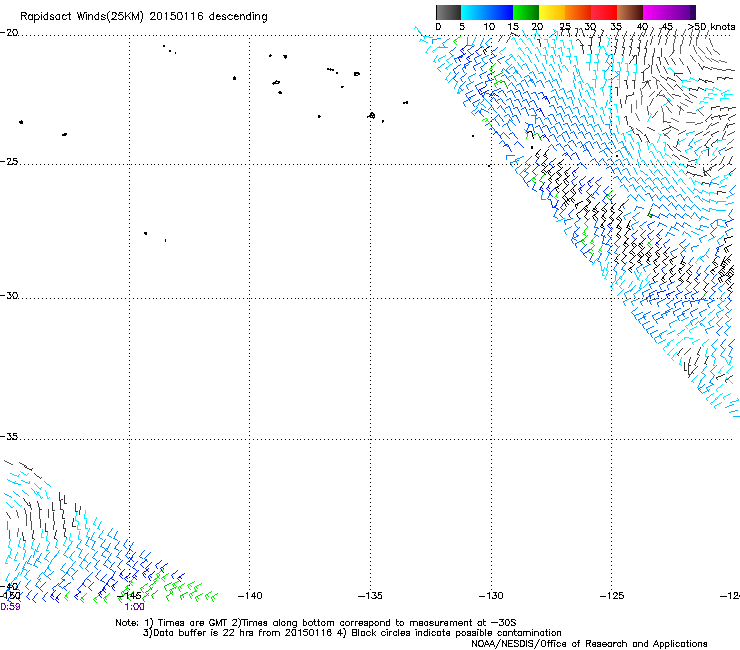The height and width of the screenshot is (650, 740).
Task: Click the gray 0–5 knots legend segment
Action: tap(448, 12)
